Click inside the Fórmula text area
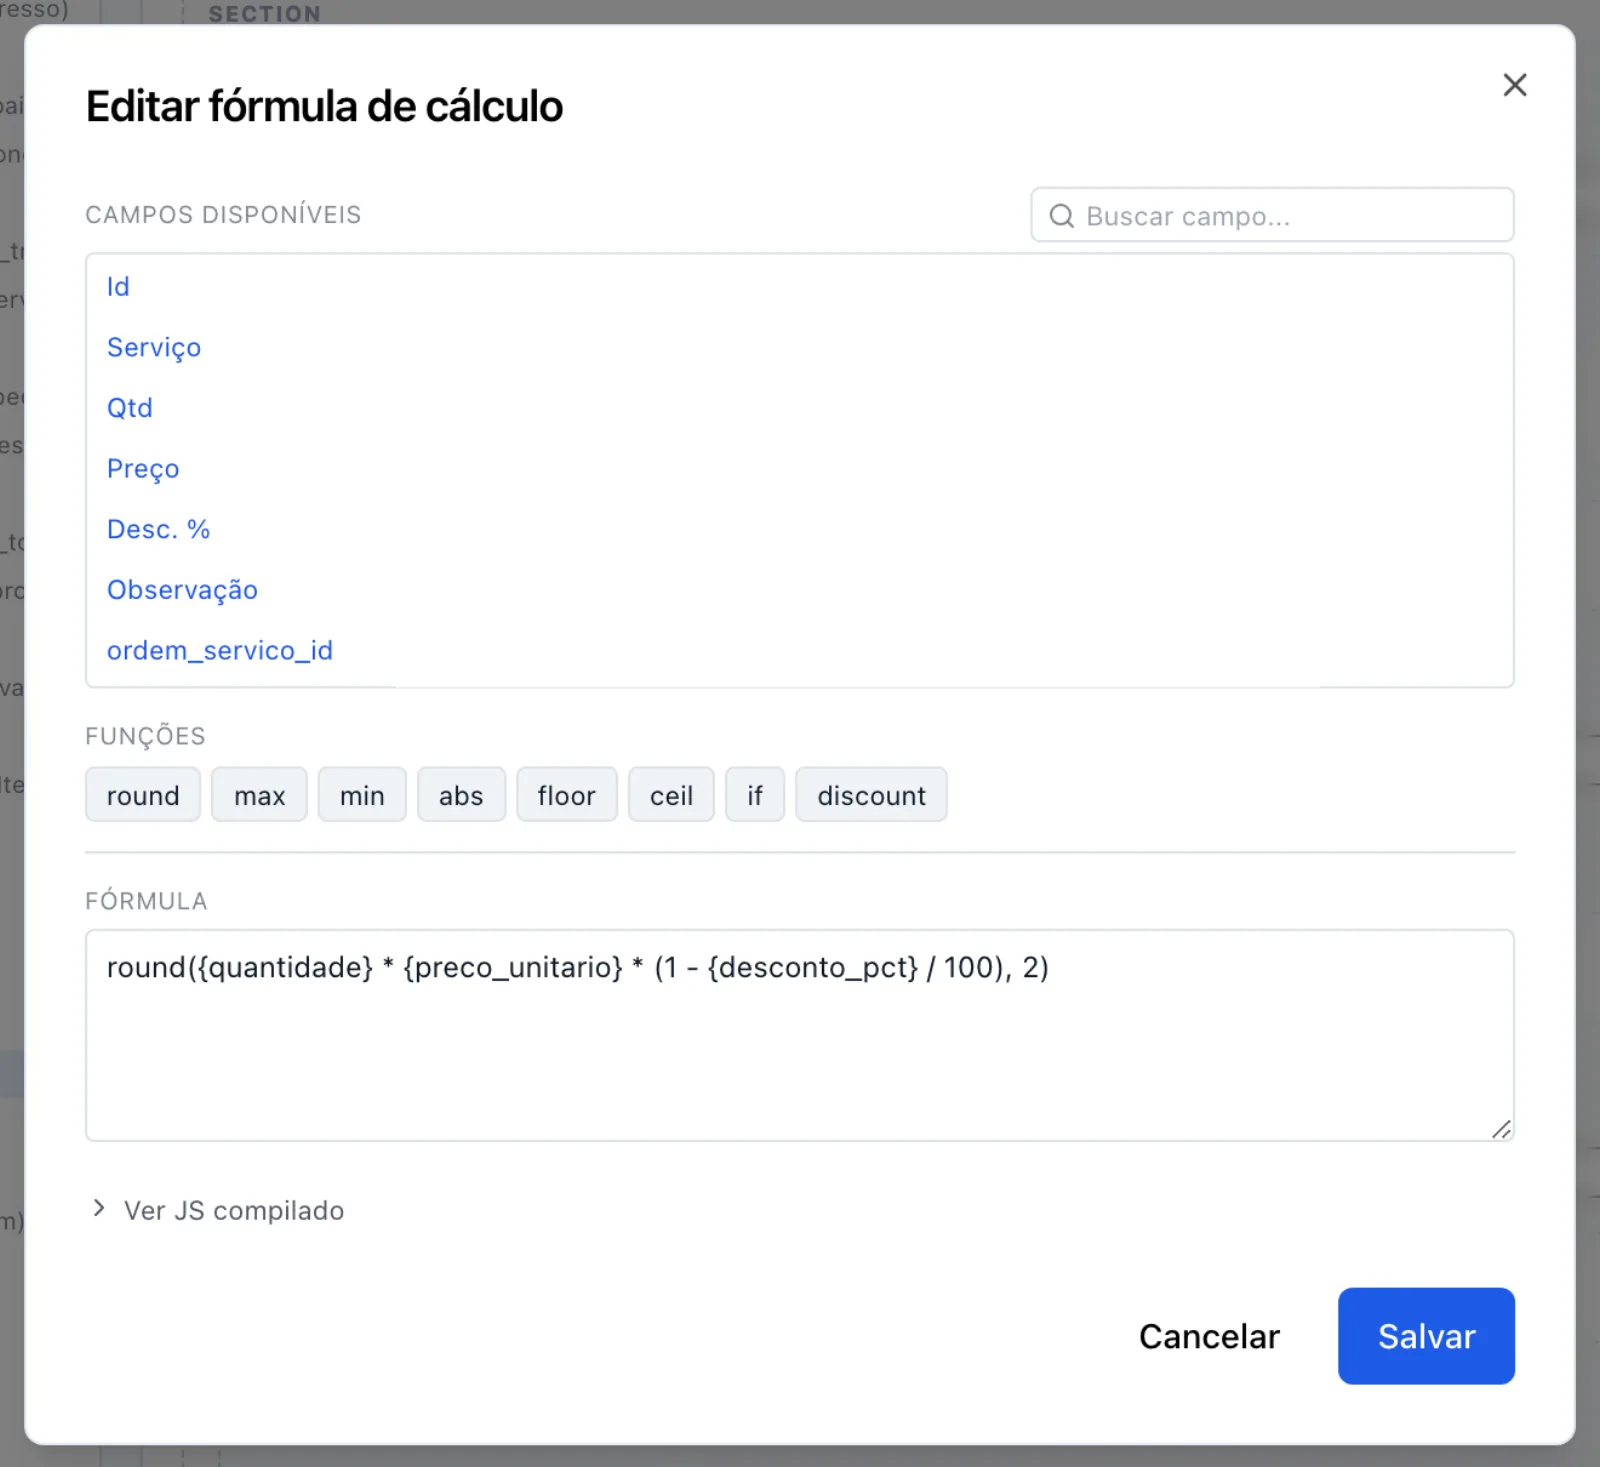Viewport: 1600px width, 1467px height. tap(800, 1036)
